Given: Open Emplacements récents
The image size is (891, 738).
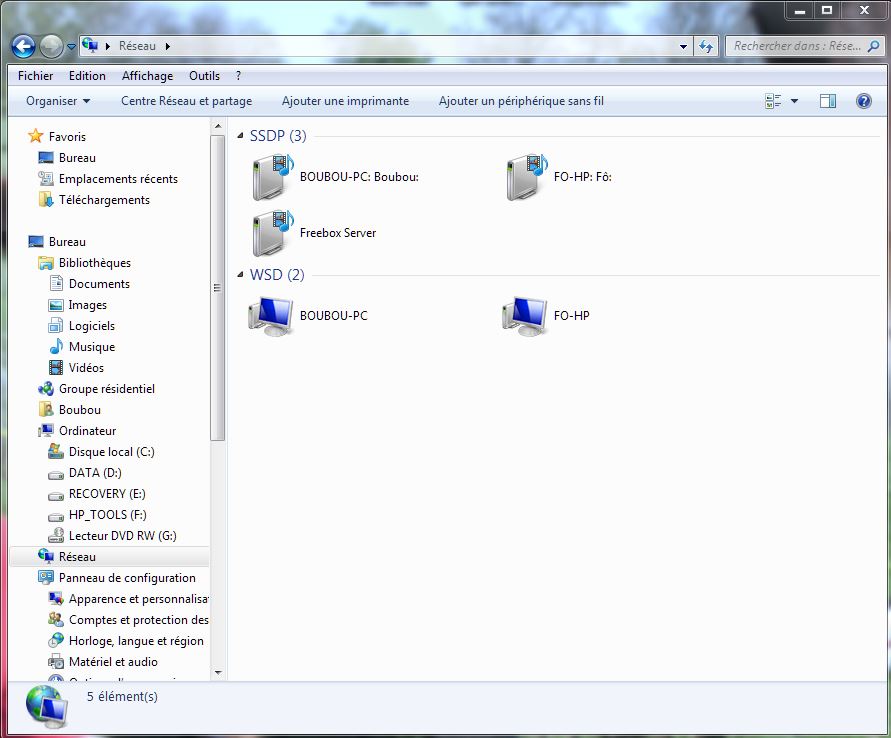Looking at the screenshot, I should [x=108, y=179].
